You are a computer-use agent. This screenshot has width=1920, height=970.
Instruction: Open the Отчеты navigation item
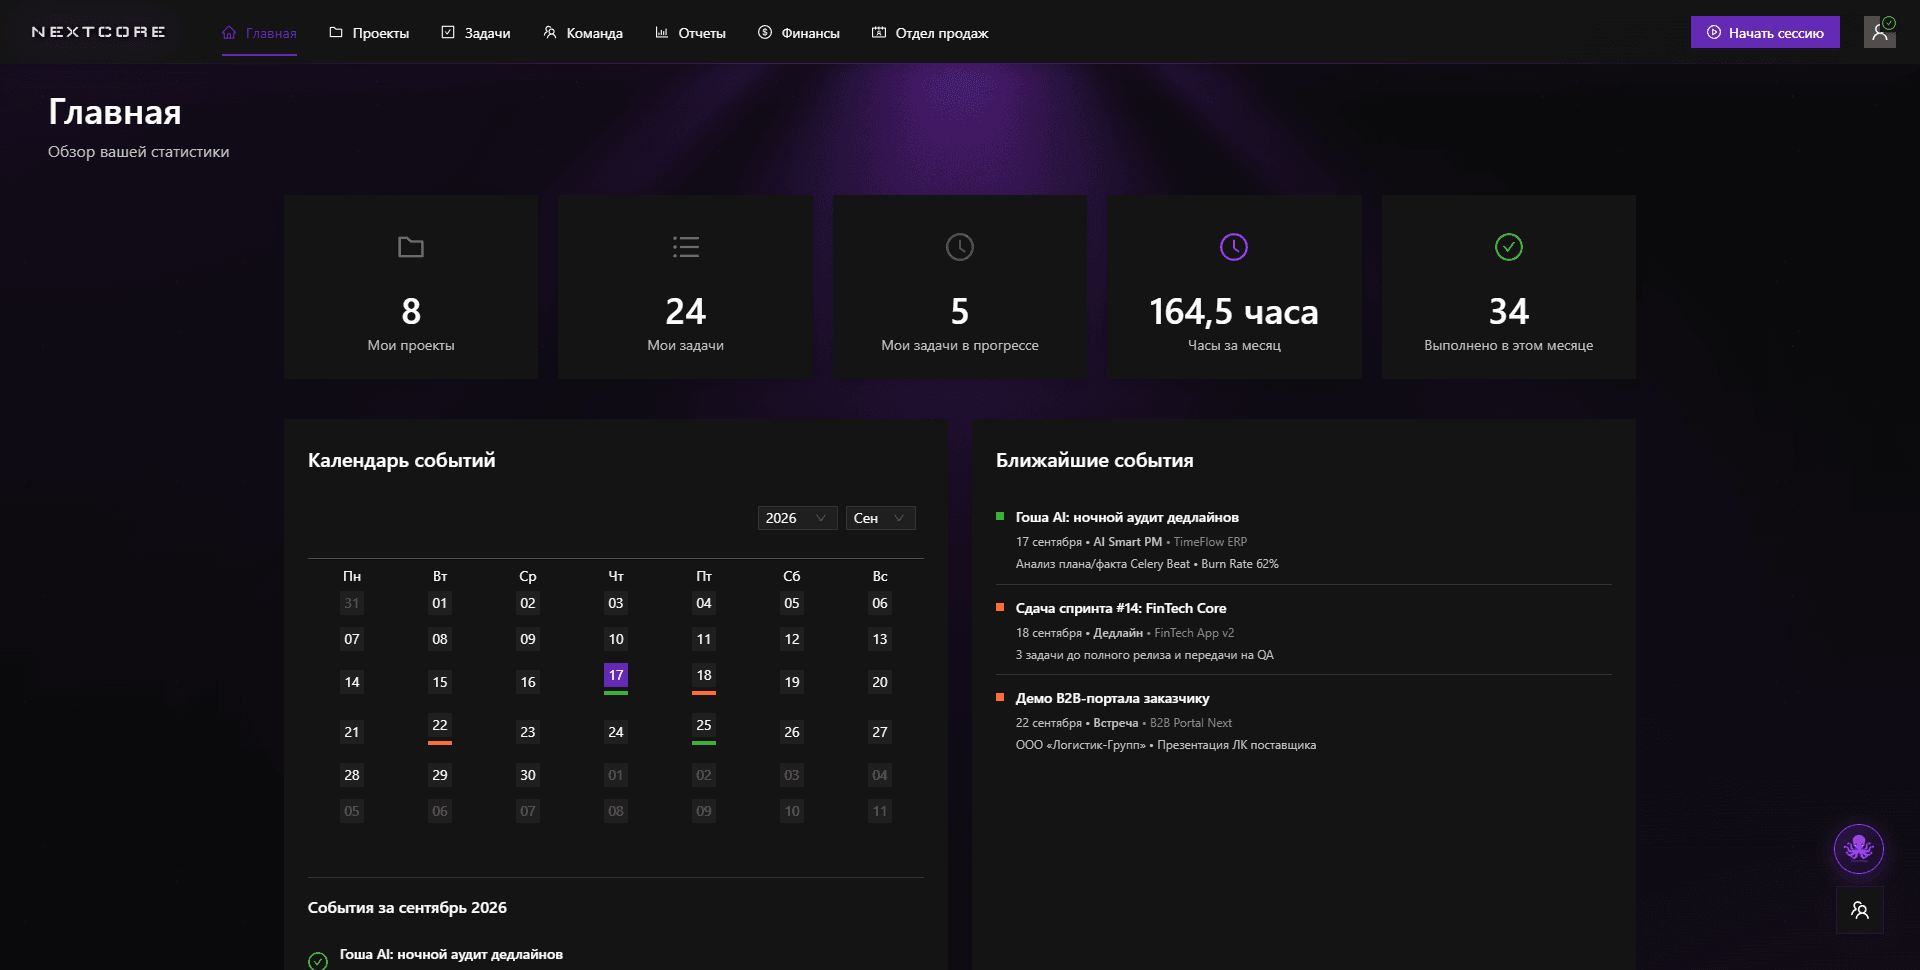click(690, 33)
